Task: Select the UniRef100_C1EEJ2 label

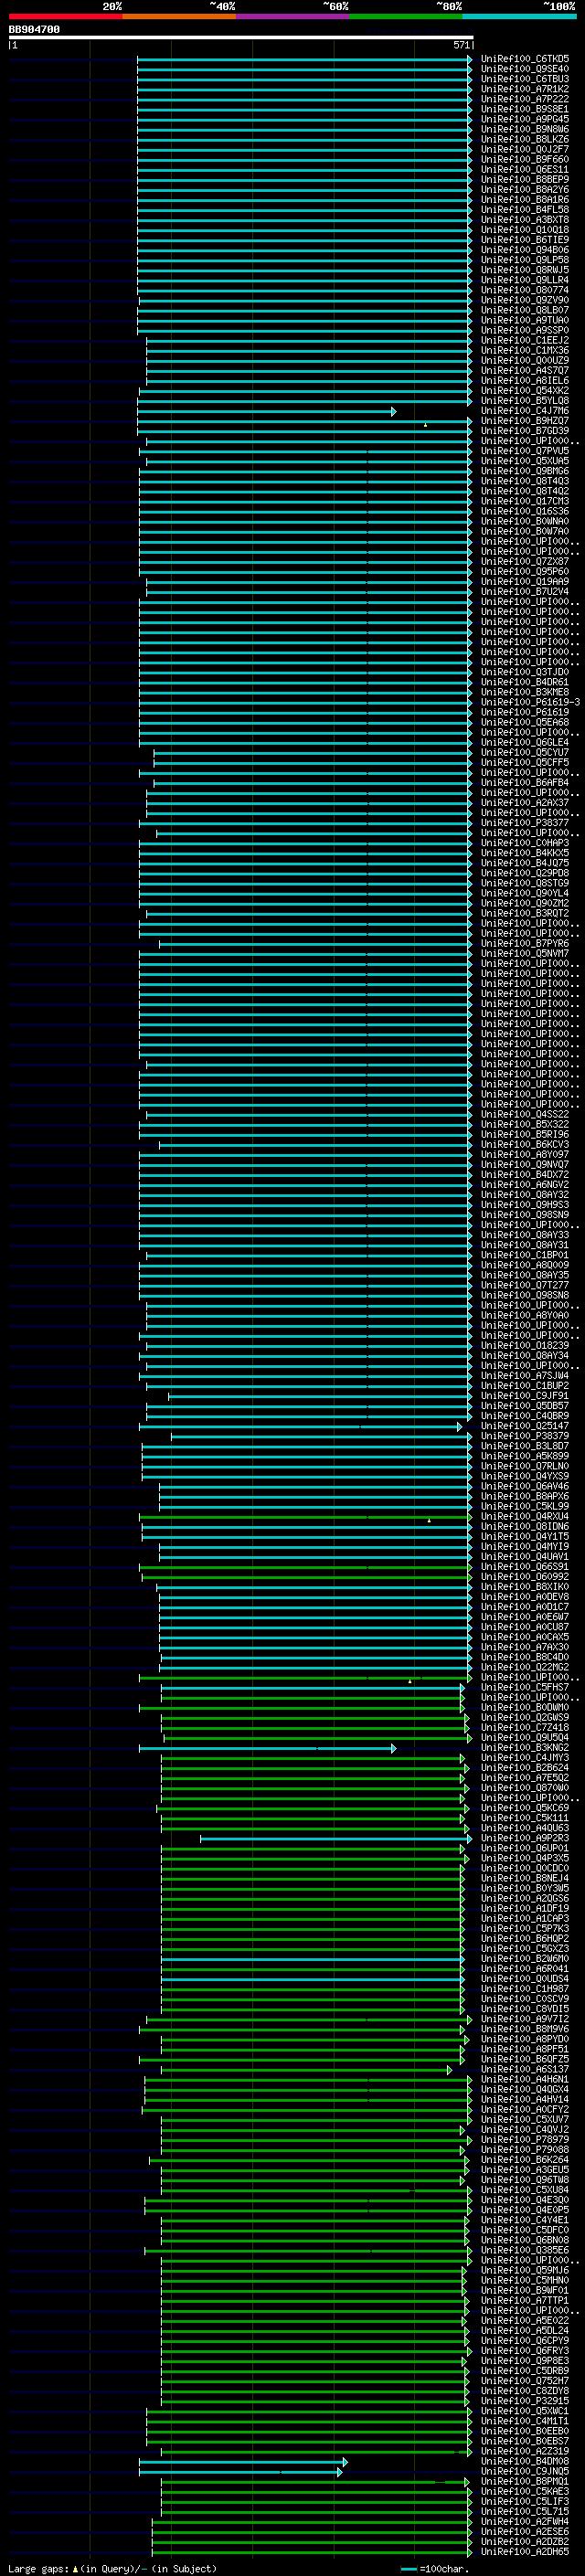Action: pyautogui.click(x=525, y=340)
